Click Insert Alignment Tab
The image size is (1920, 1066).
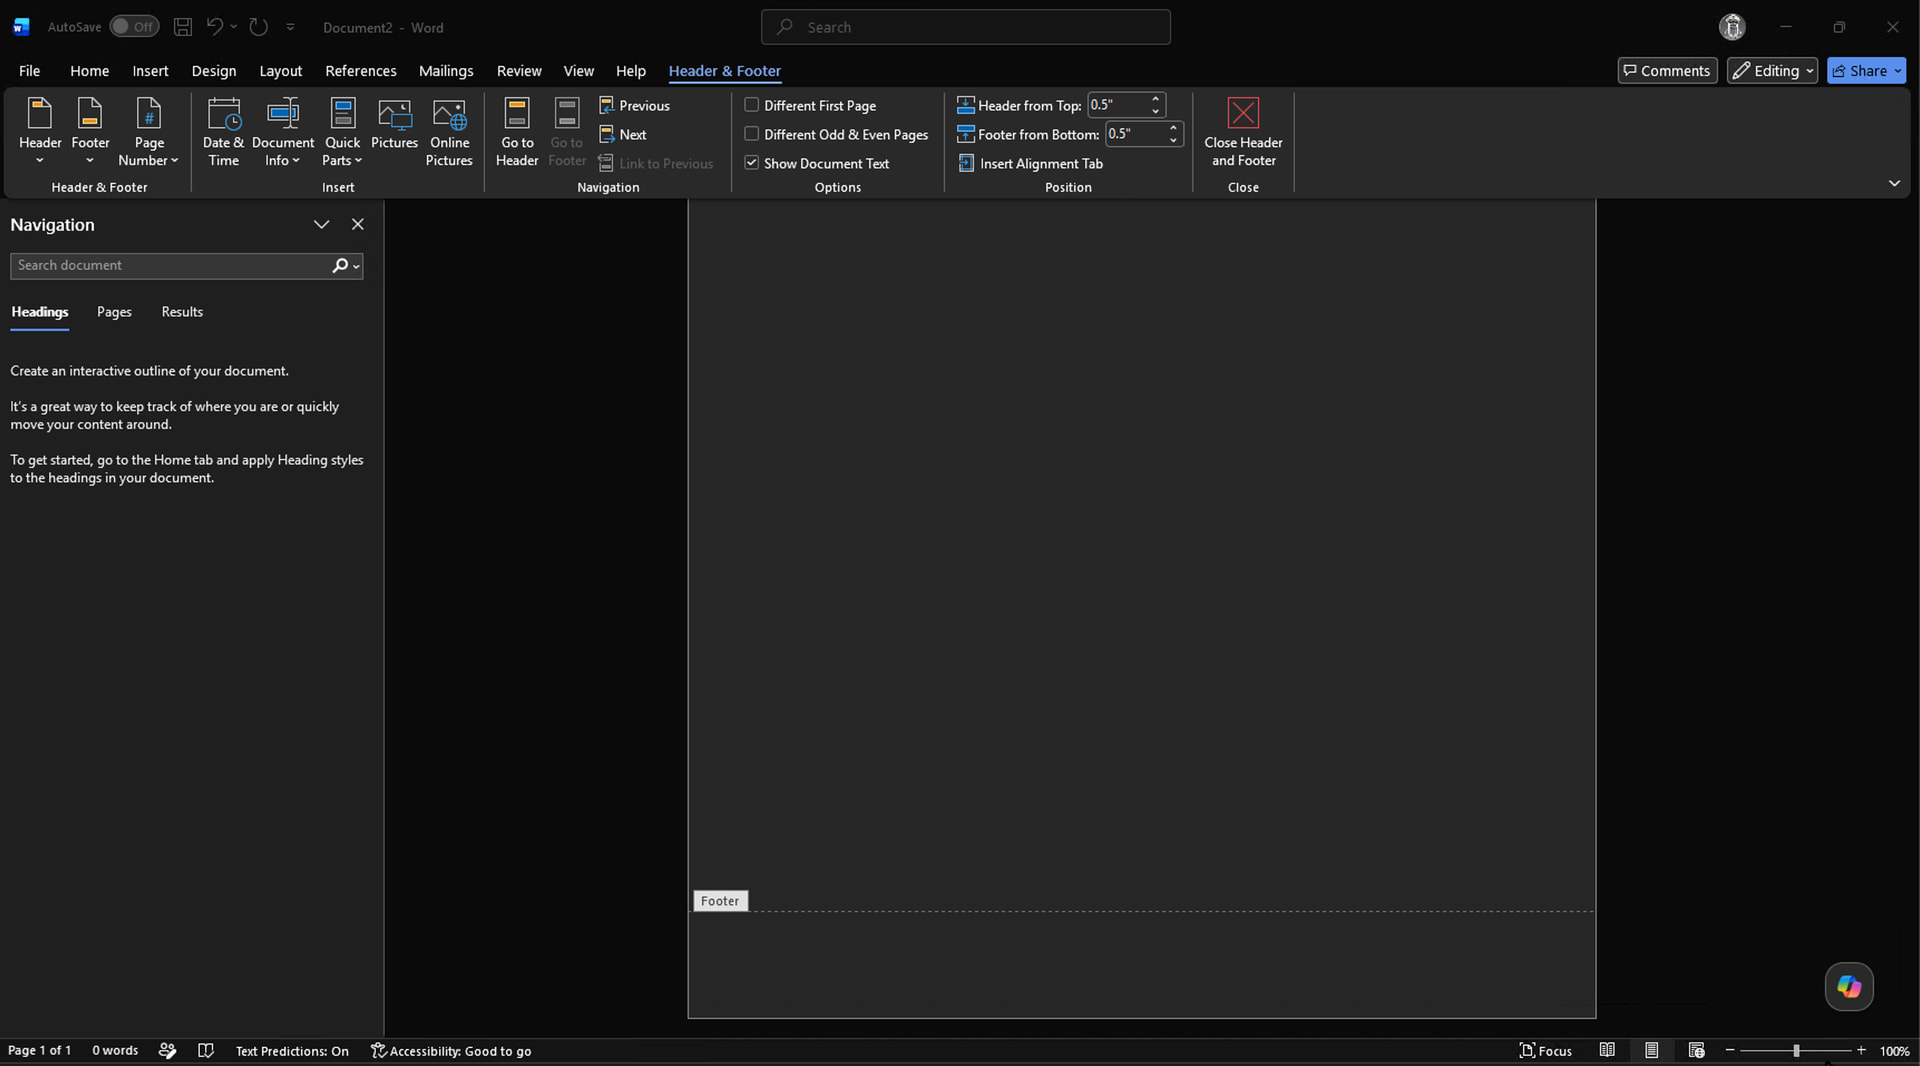tap(1030, 163)
